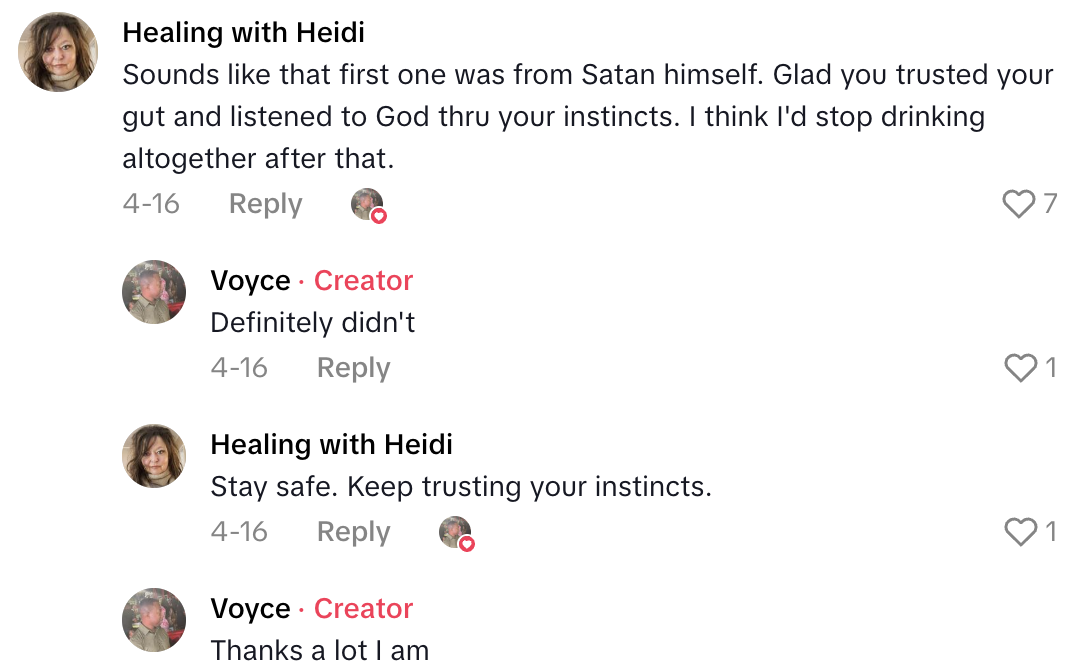Reply to Heidi's top-level comment
This screenshot has width=1084, height=672.
265,204
